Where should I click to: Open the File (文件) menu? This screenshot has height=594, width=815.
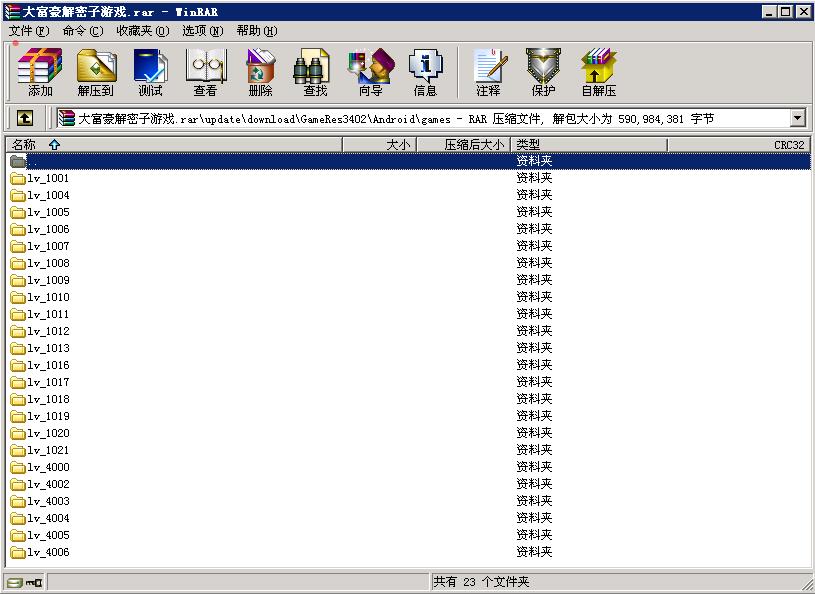(x=28, y=31)
